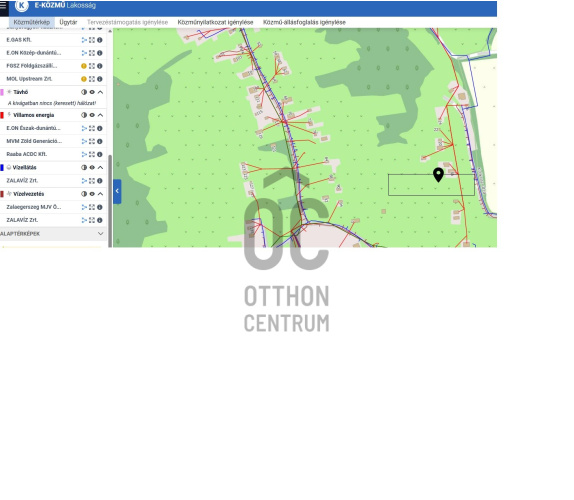Open info for MOL Upstream Zrt.
This screenshot has height=500, width=574.
[x=100, y=79]
